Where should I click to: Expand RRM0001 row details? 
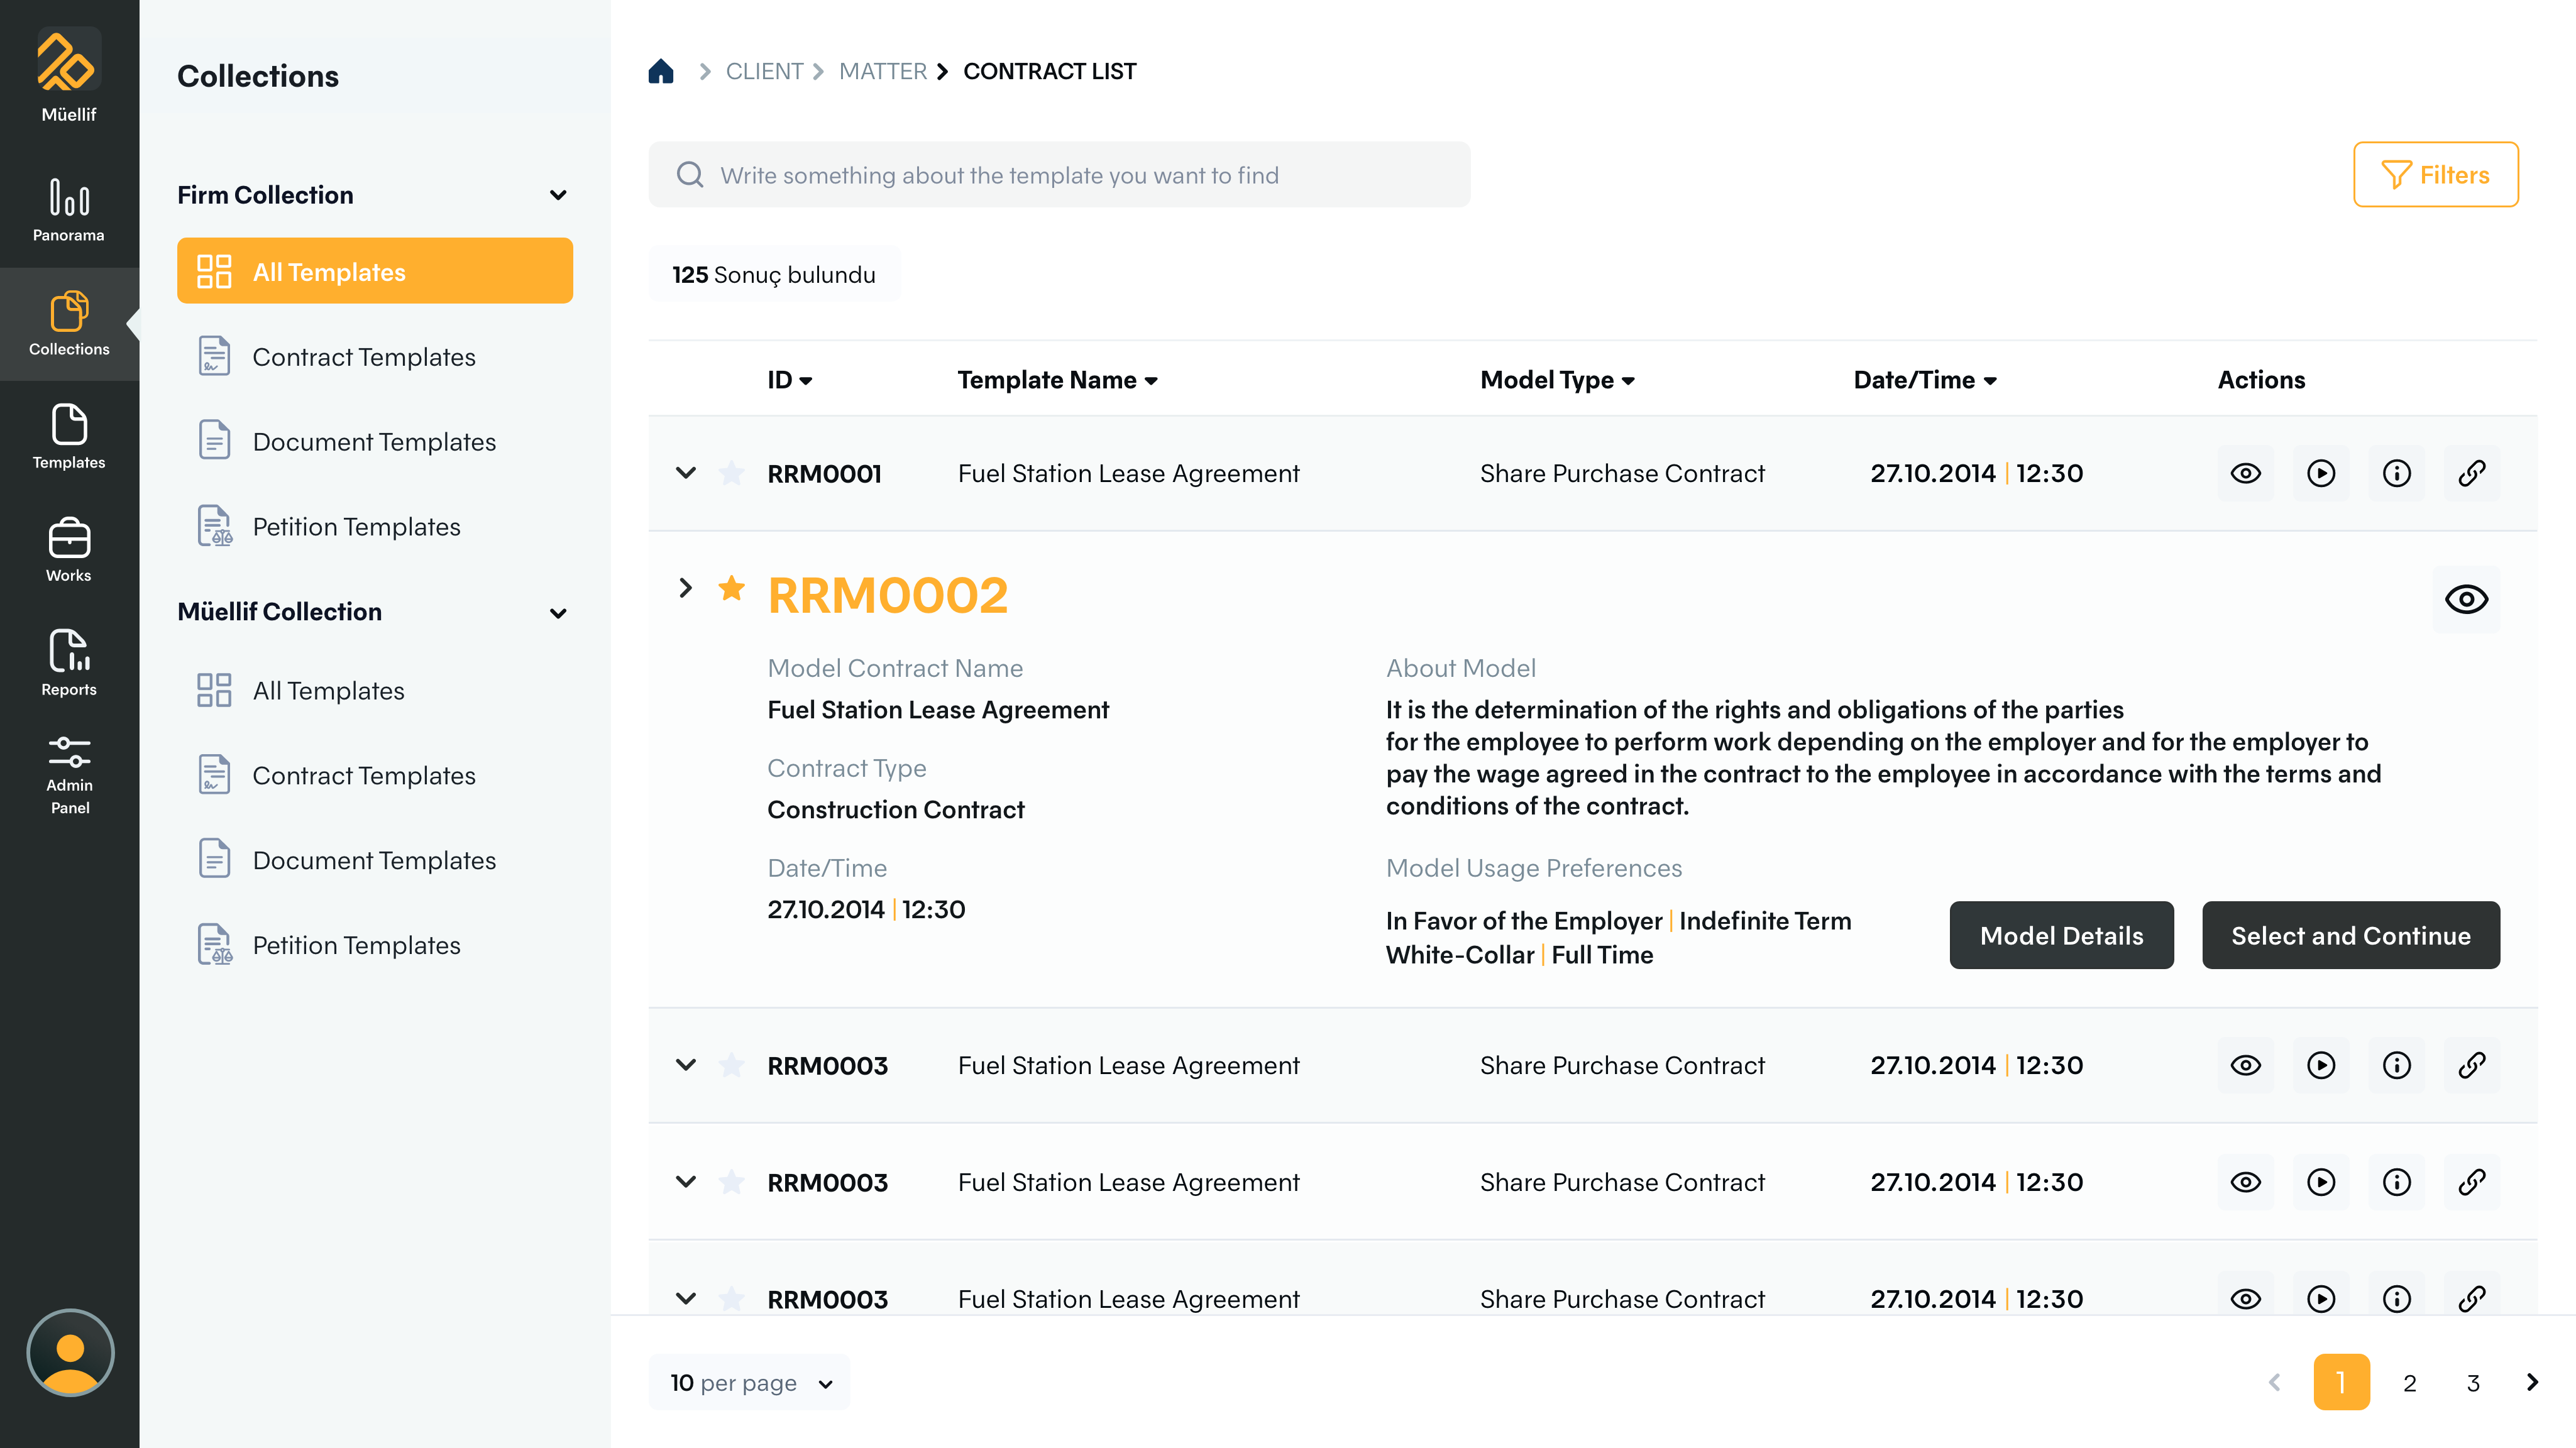click(686, 472)
